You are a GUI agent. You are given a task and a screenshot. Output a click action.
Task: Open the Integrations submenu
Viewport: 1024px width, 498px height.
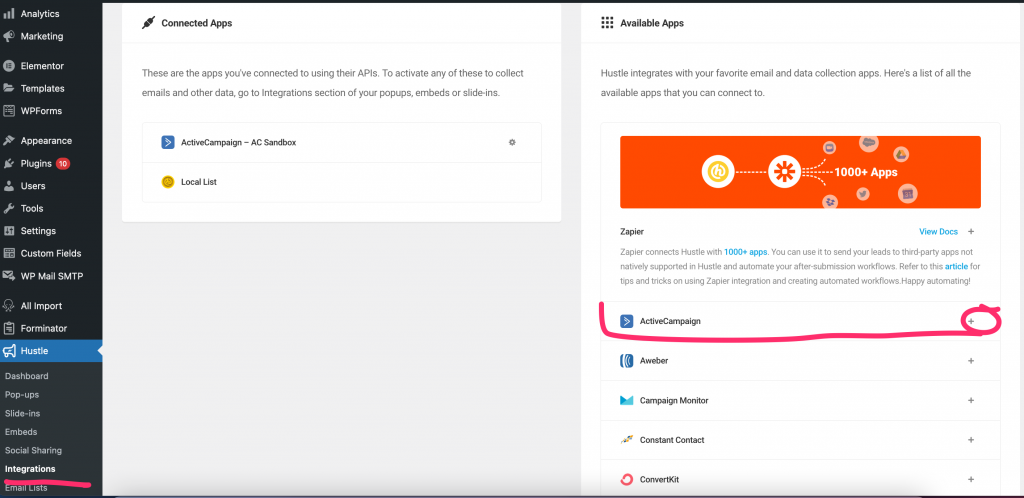pos(30,469)
